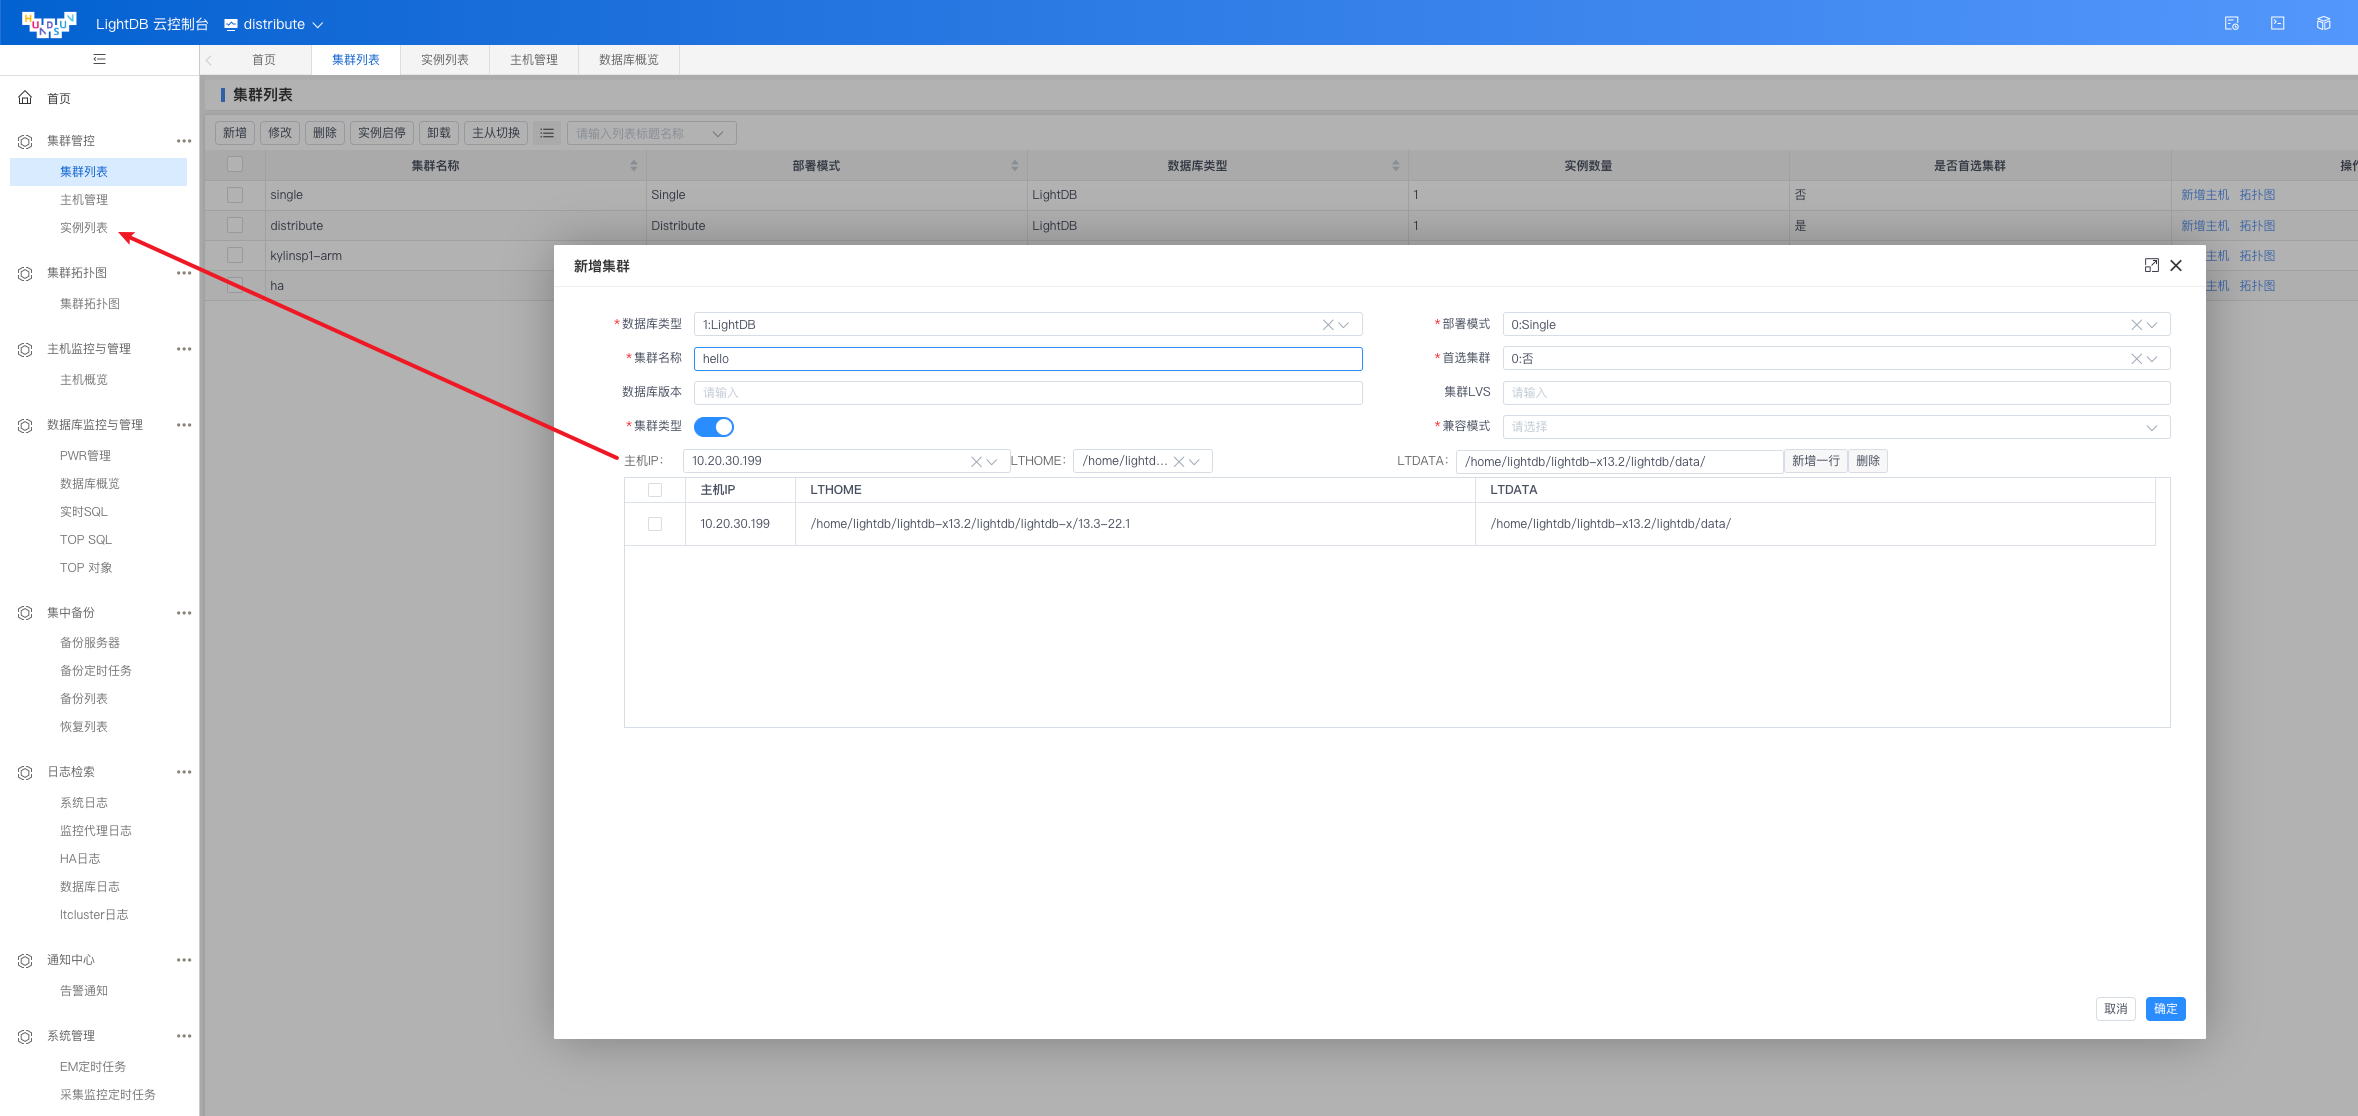Click the list view icon in toolbar
This screenshot has width=2358, height=1116.
pos(547,133)
